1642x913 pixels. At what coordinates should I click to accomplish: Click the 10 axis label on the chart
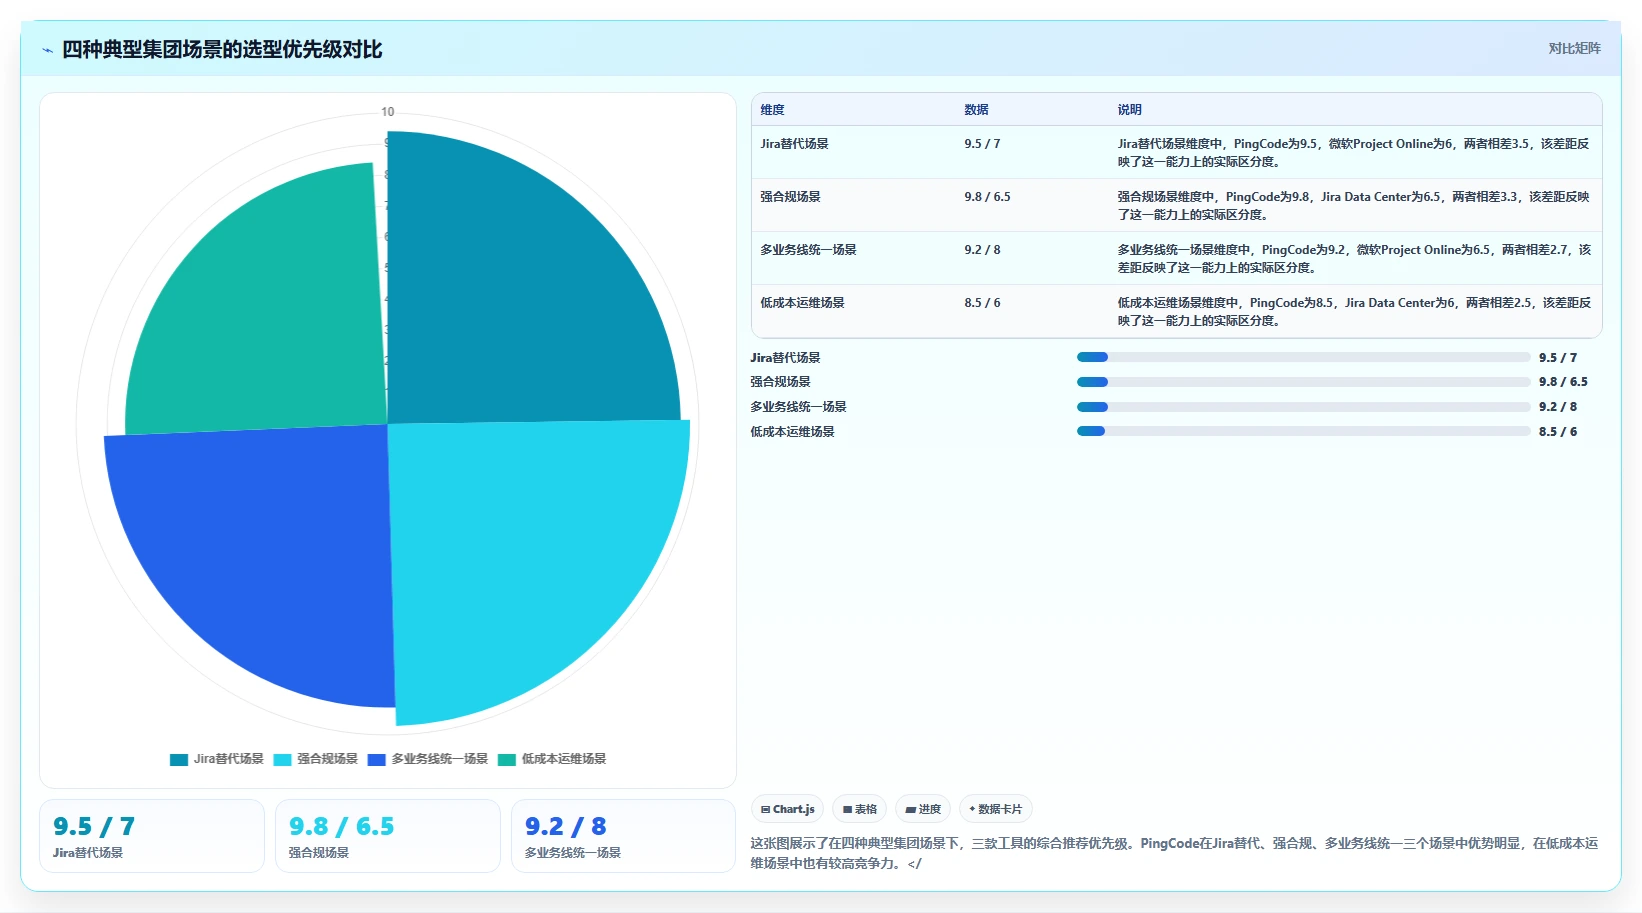pos(388,112)
